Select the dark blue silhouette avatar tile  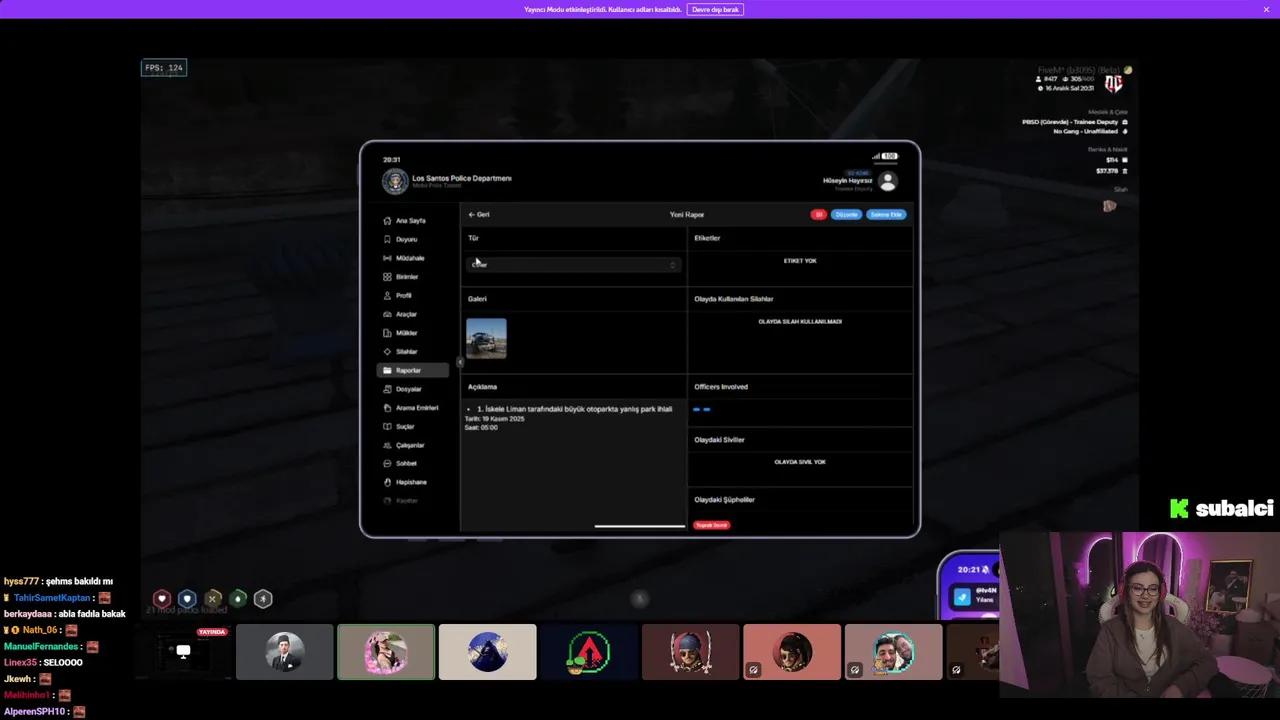[x=487, y=652]
